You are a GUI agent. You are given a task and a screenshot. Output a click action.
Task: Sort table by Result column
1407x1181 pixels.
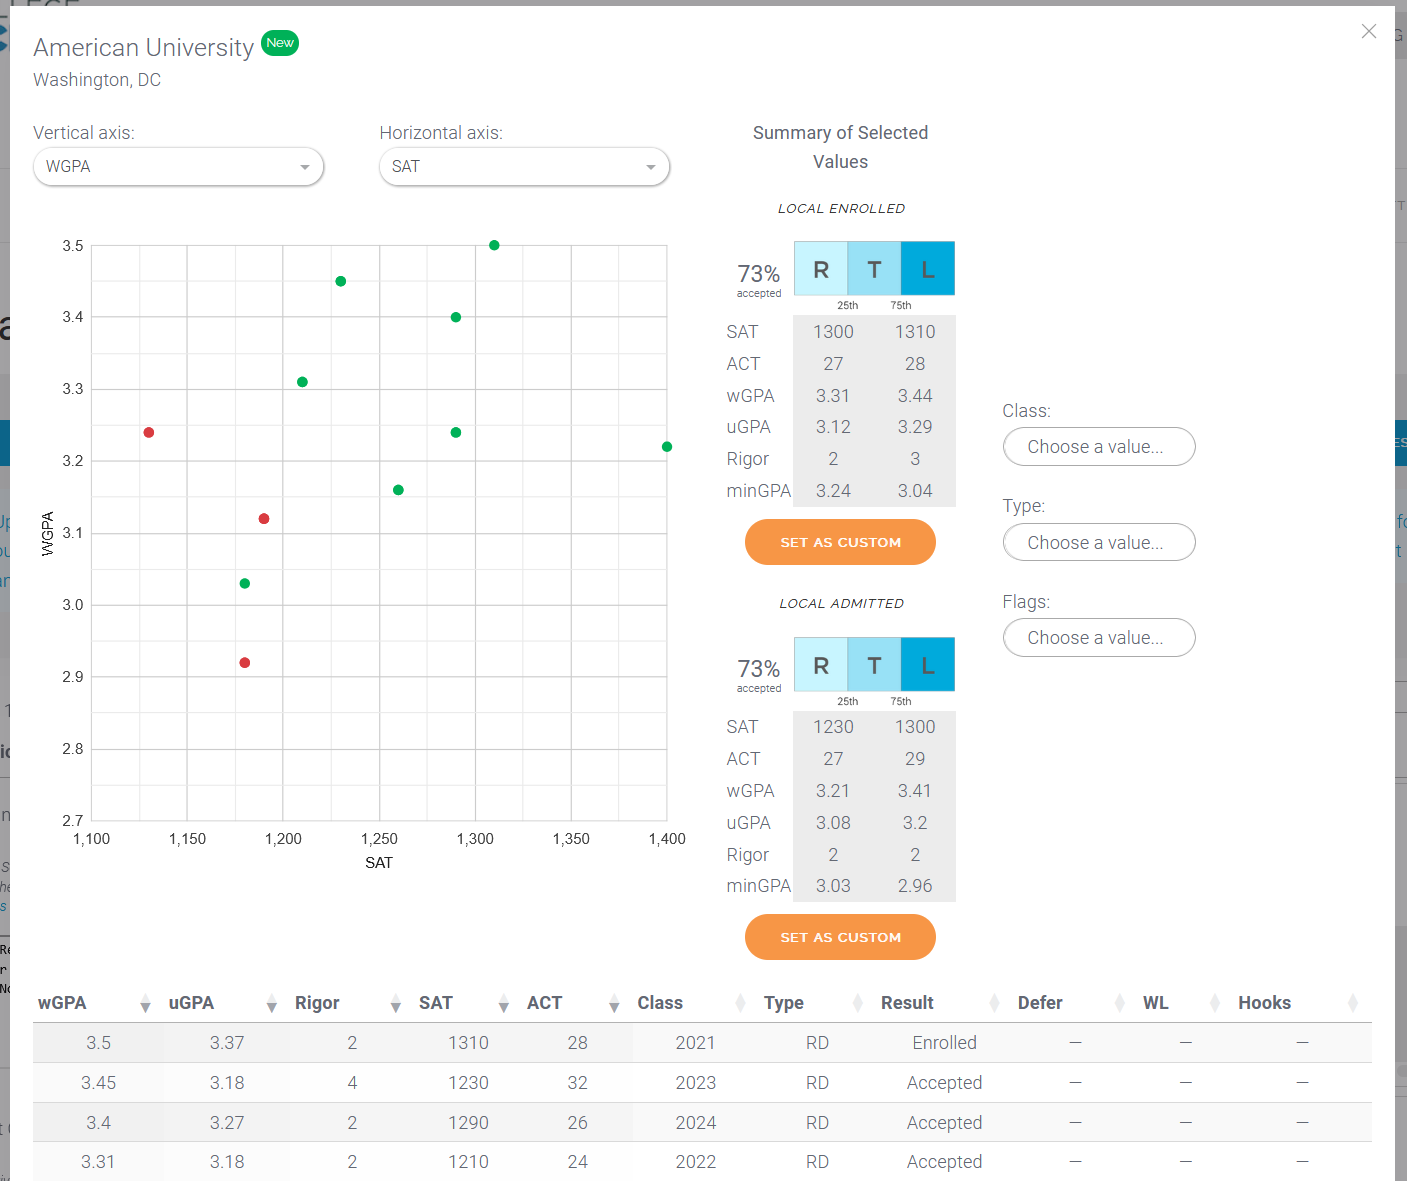[x=994, y=1003]
